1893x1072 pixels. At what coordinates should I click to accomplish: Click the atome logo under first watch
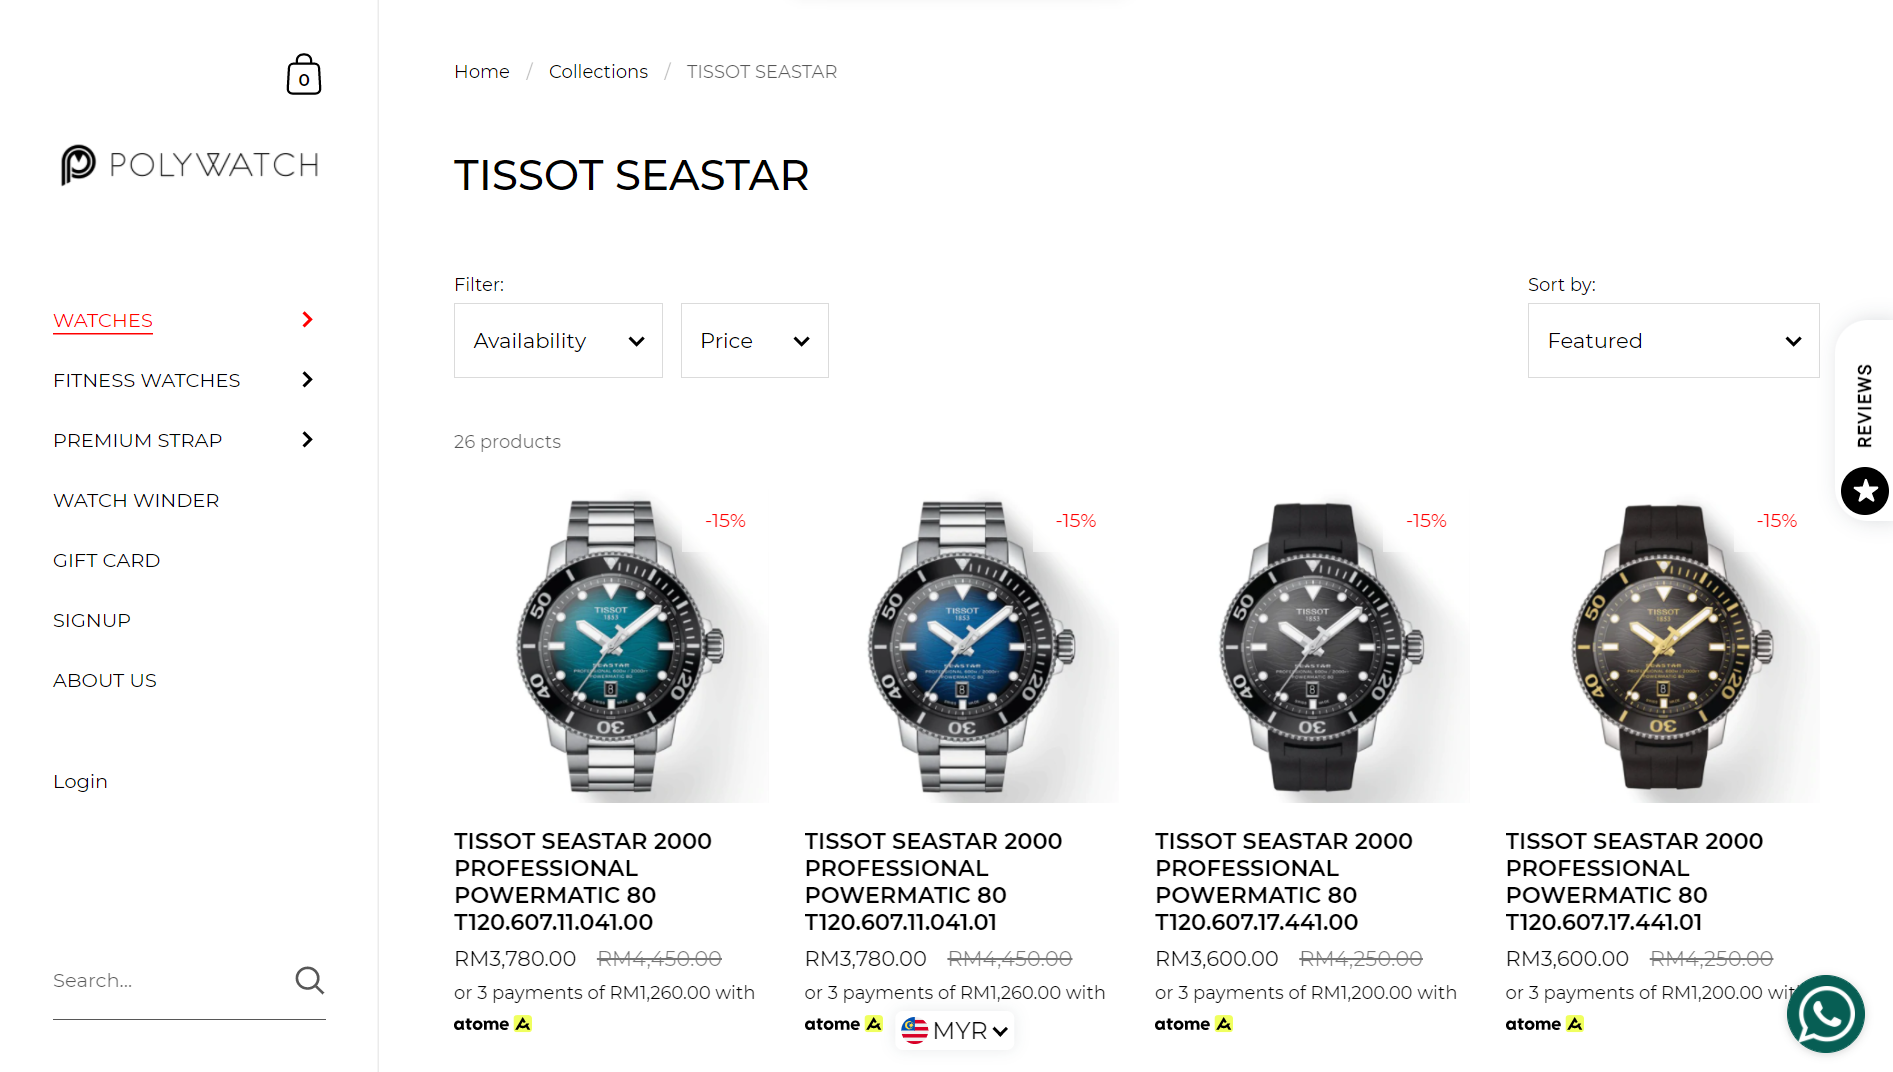492,1024
